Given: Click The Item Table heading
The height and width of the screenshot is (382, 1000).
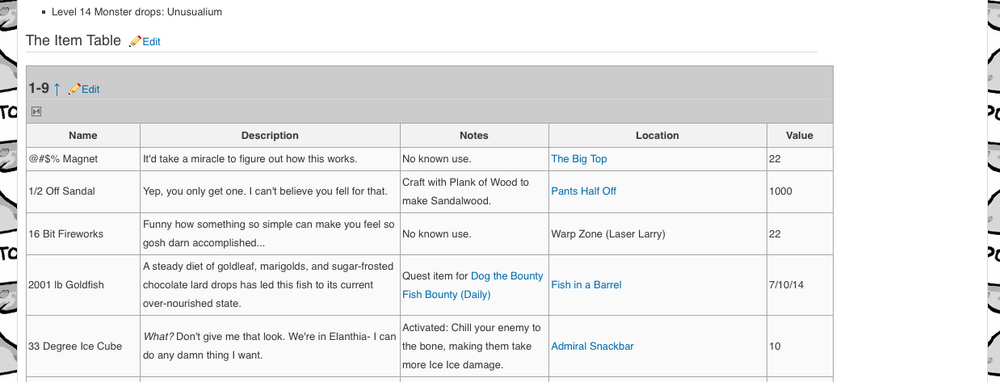Looking at the screenshot, I should [x=73, y=41].
